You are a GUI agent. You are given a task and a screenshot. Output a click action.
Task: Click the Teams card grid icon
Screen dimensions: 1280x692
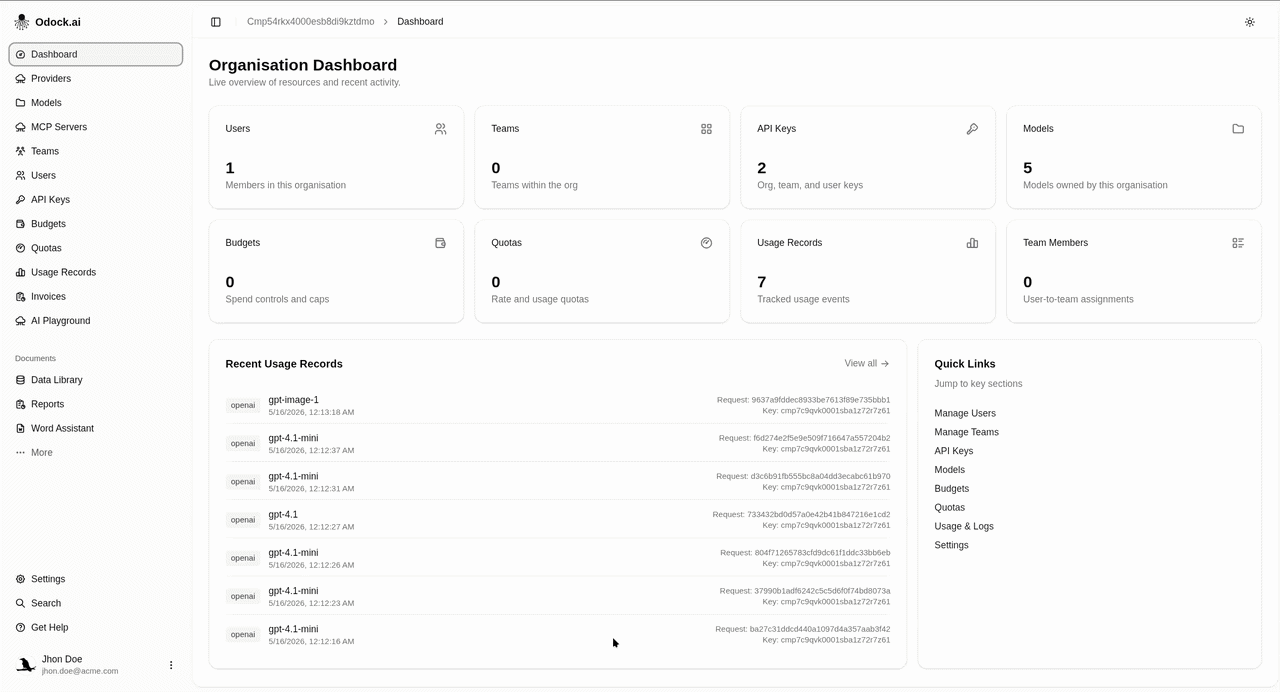(x=707, y=129)
